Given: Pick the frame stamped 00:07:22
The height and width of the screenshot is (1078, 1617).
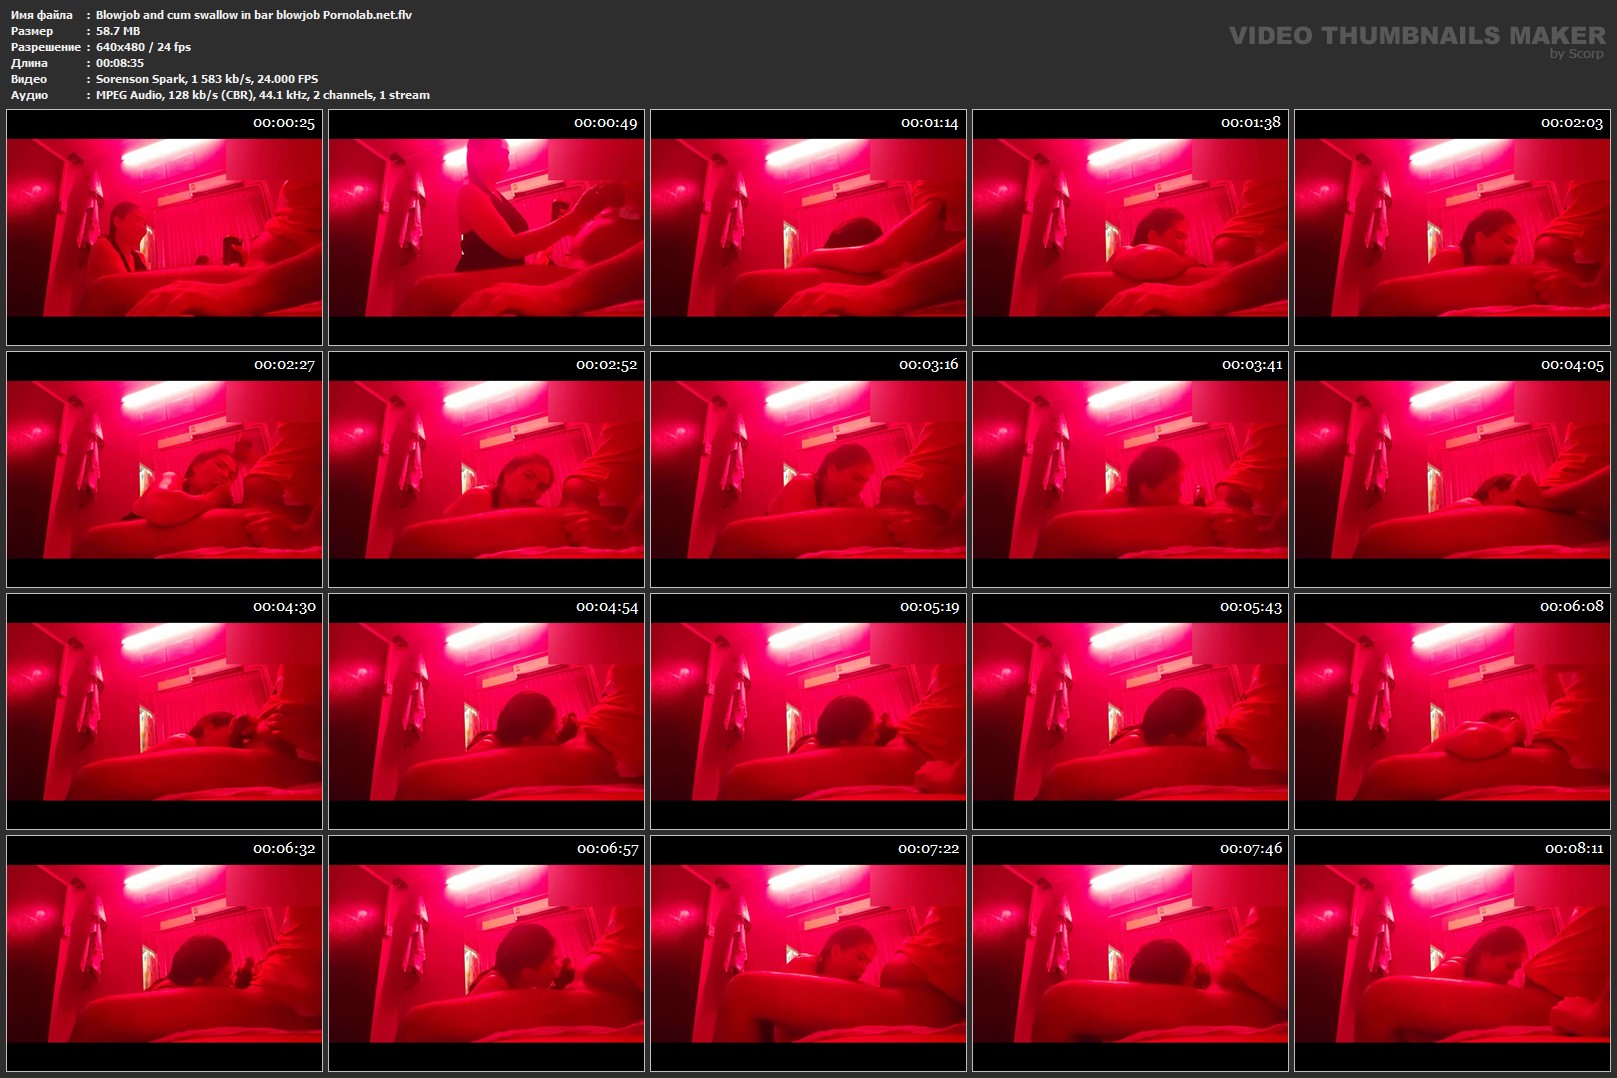Looking at the screenshot, I should coord(808,954).
